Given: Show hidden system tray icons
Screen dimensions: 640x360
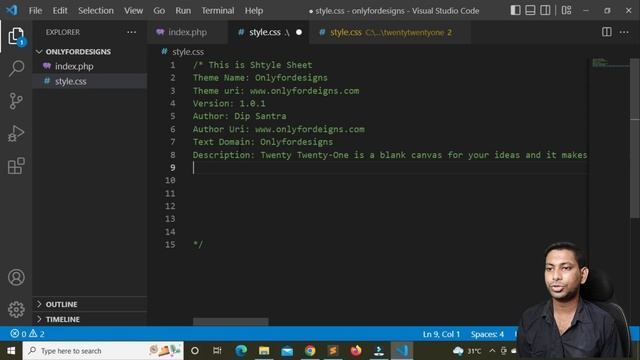Looking at the screenshot, I should tap(492, 351).
